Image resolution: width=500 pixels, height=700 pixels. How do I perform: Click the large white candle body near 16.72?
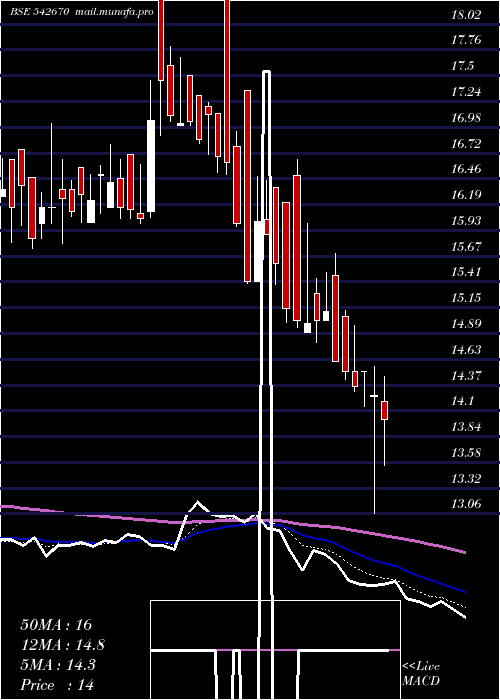coord(151,166)
